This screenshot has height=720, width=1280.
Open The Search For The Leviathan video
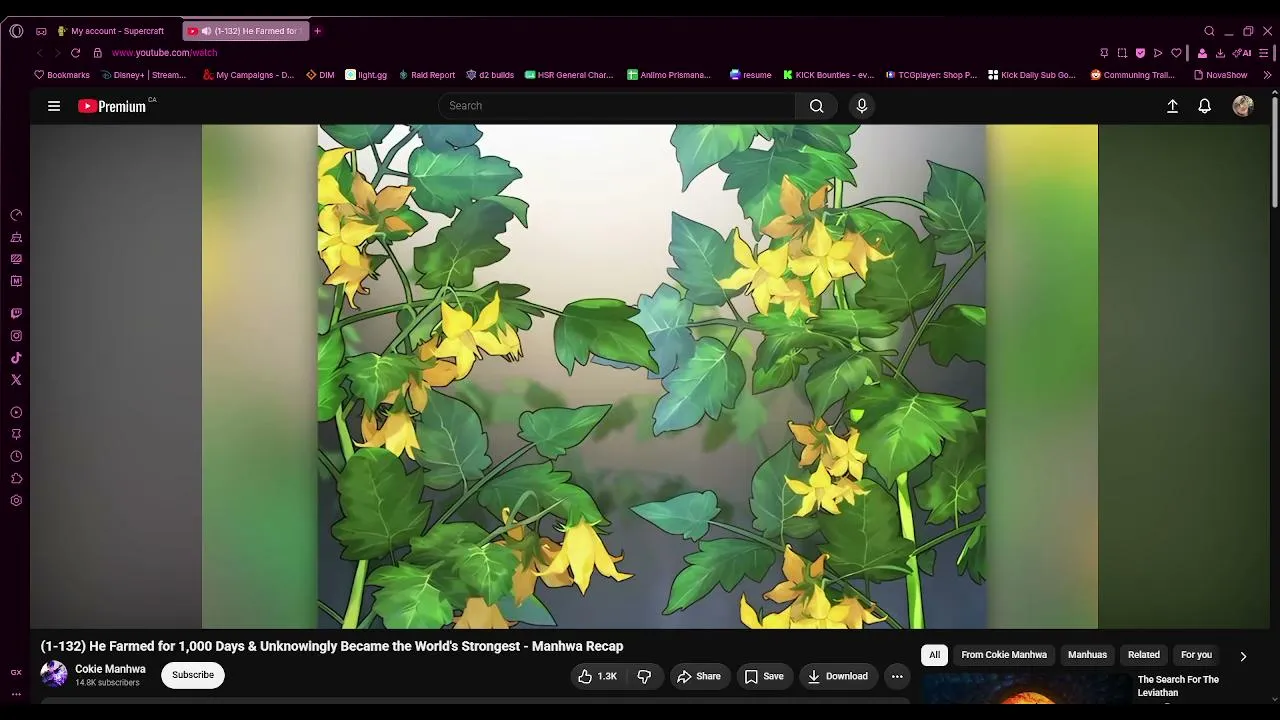pyautogui.click(x=1178, y=686)
